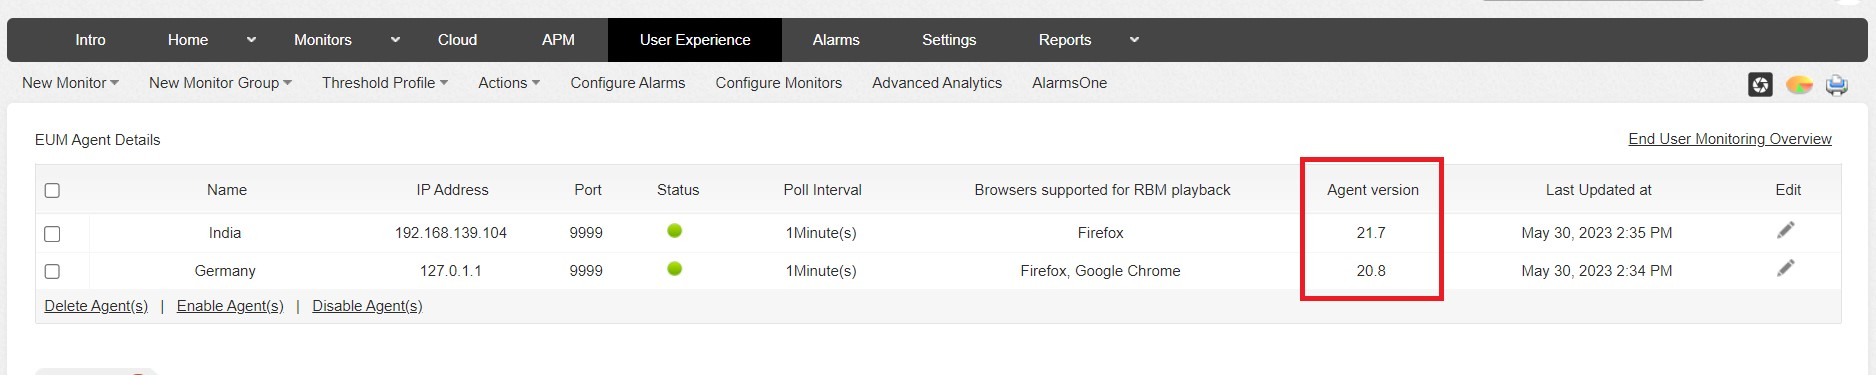The width and height of the screenshot is (1876, 375).
Task: Open the Threshold Profile dropdown
Action: (x=385, y=83)
